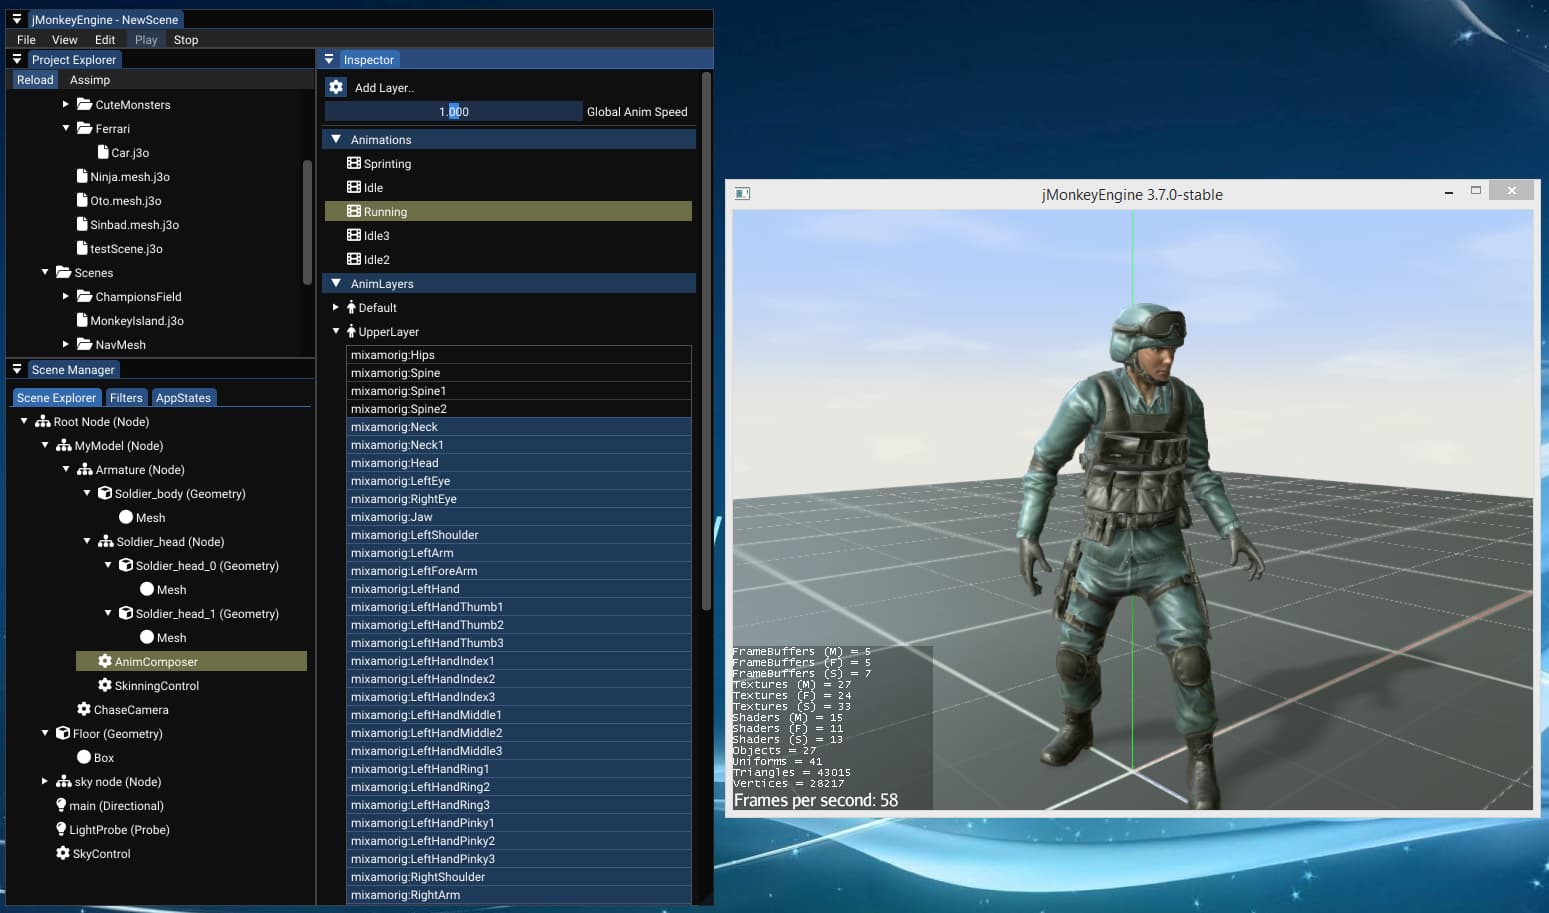Click the Box mesh circle icon

tap(84, 757)
